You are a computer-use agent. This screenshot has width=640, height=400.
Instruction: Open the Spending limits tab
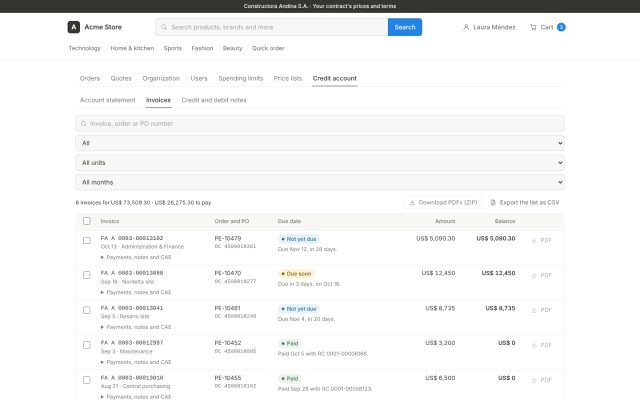(240, 78)
